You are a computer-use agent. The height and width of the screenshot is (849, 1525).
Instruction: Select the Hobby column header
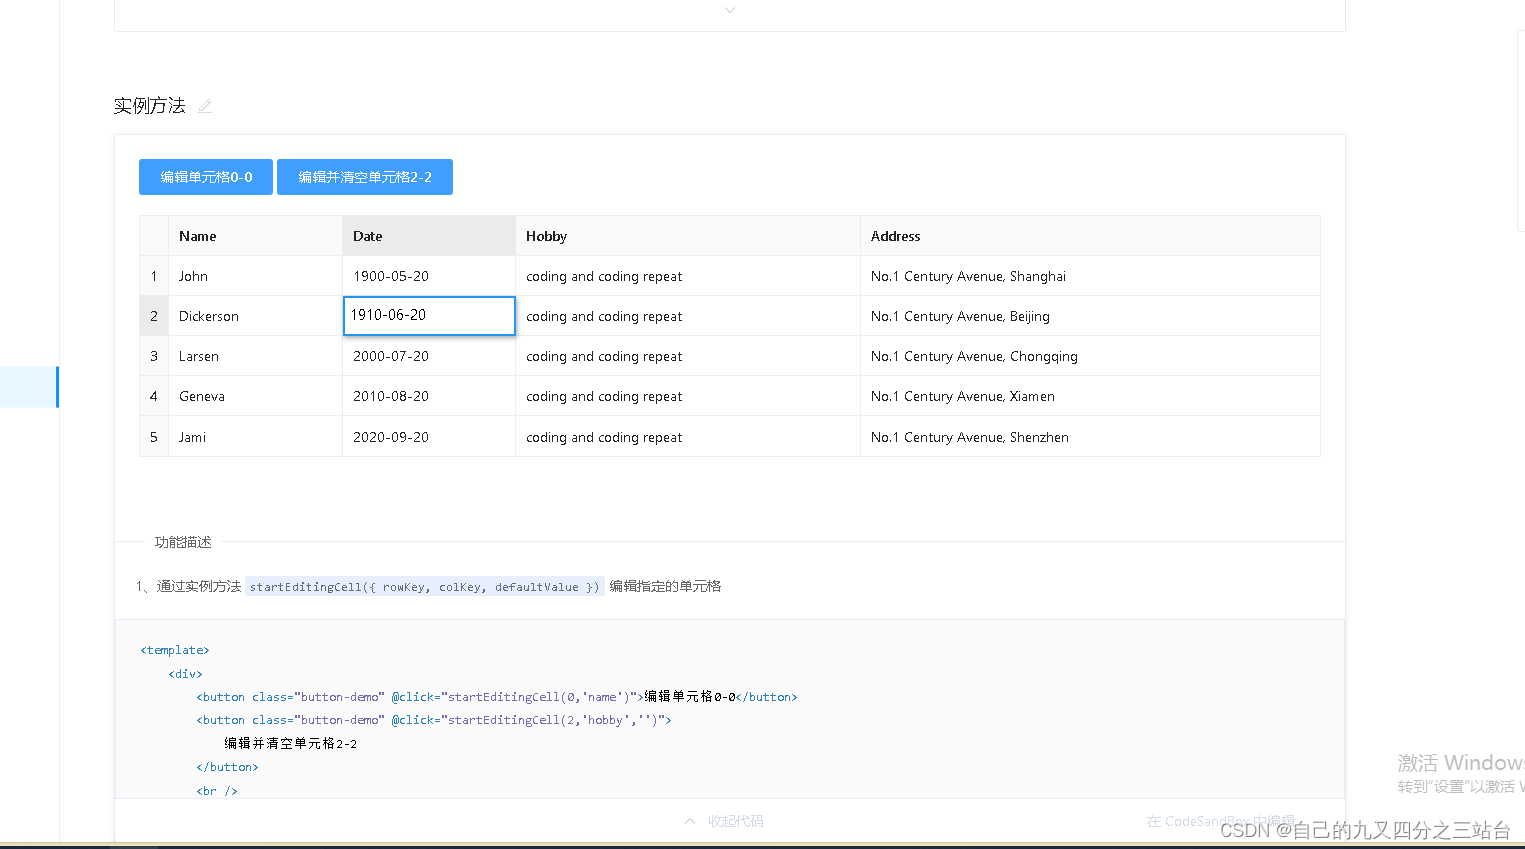(688, 236)
